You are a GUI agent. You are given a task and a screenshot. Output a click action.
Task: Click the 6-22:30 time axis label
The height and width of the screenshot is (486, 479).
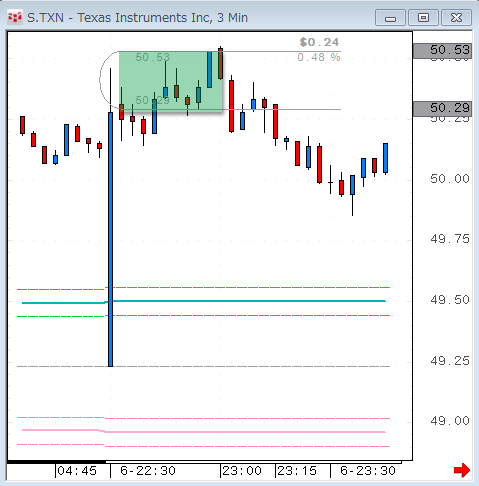(148, 471)
